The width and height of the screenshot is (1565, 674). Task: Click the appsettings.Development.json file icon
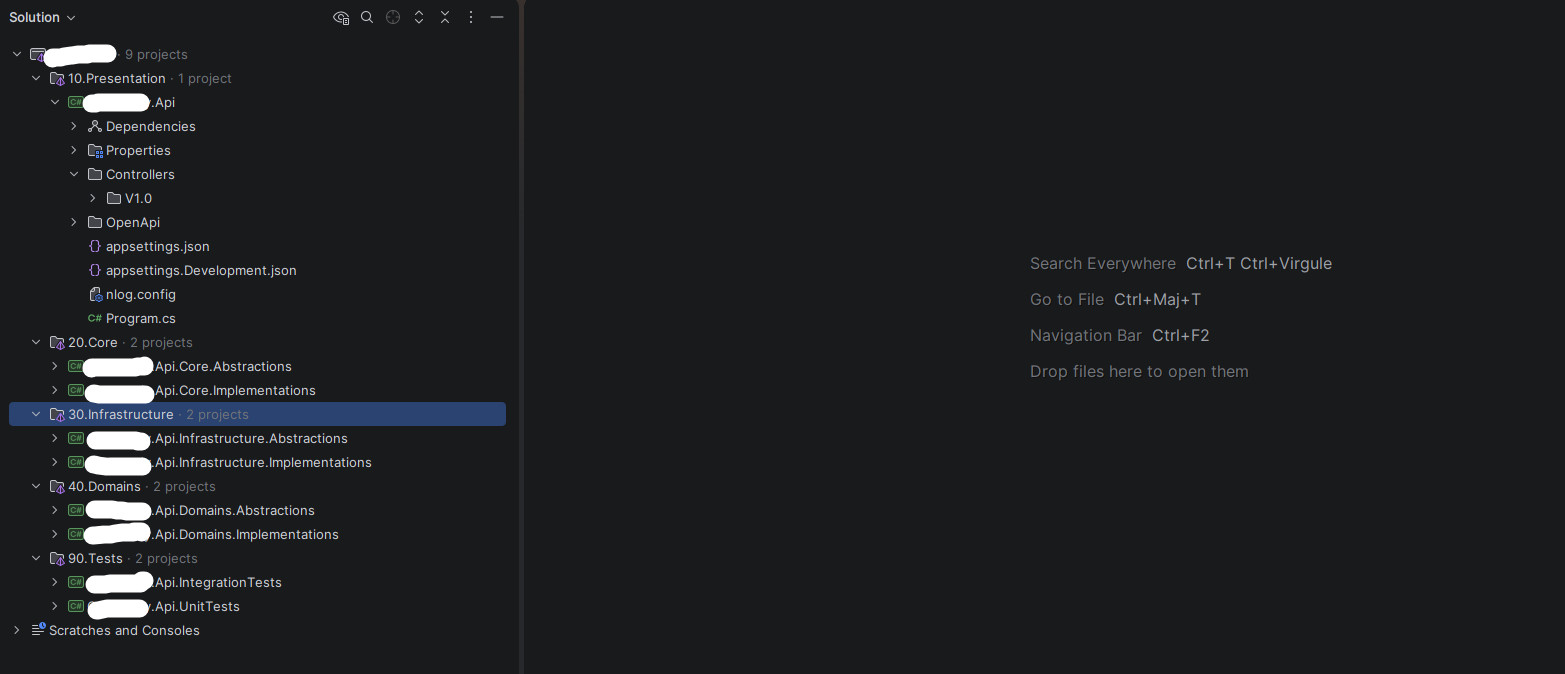click(95, 270)
